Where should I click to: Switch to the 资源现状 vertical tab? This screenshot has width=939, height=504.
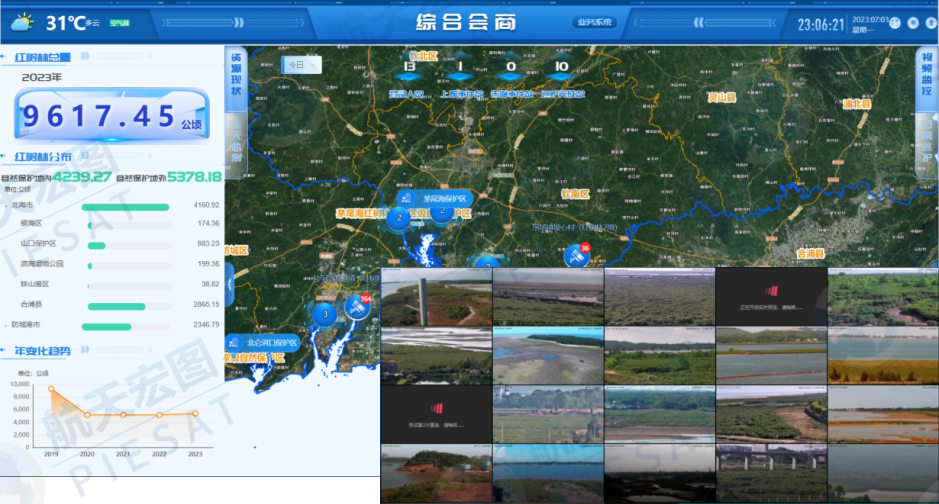click(236, 75)
